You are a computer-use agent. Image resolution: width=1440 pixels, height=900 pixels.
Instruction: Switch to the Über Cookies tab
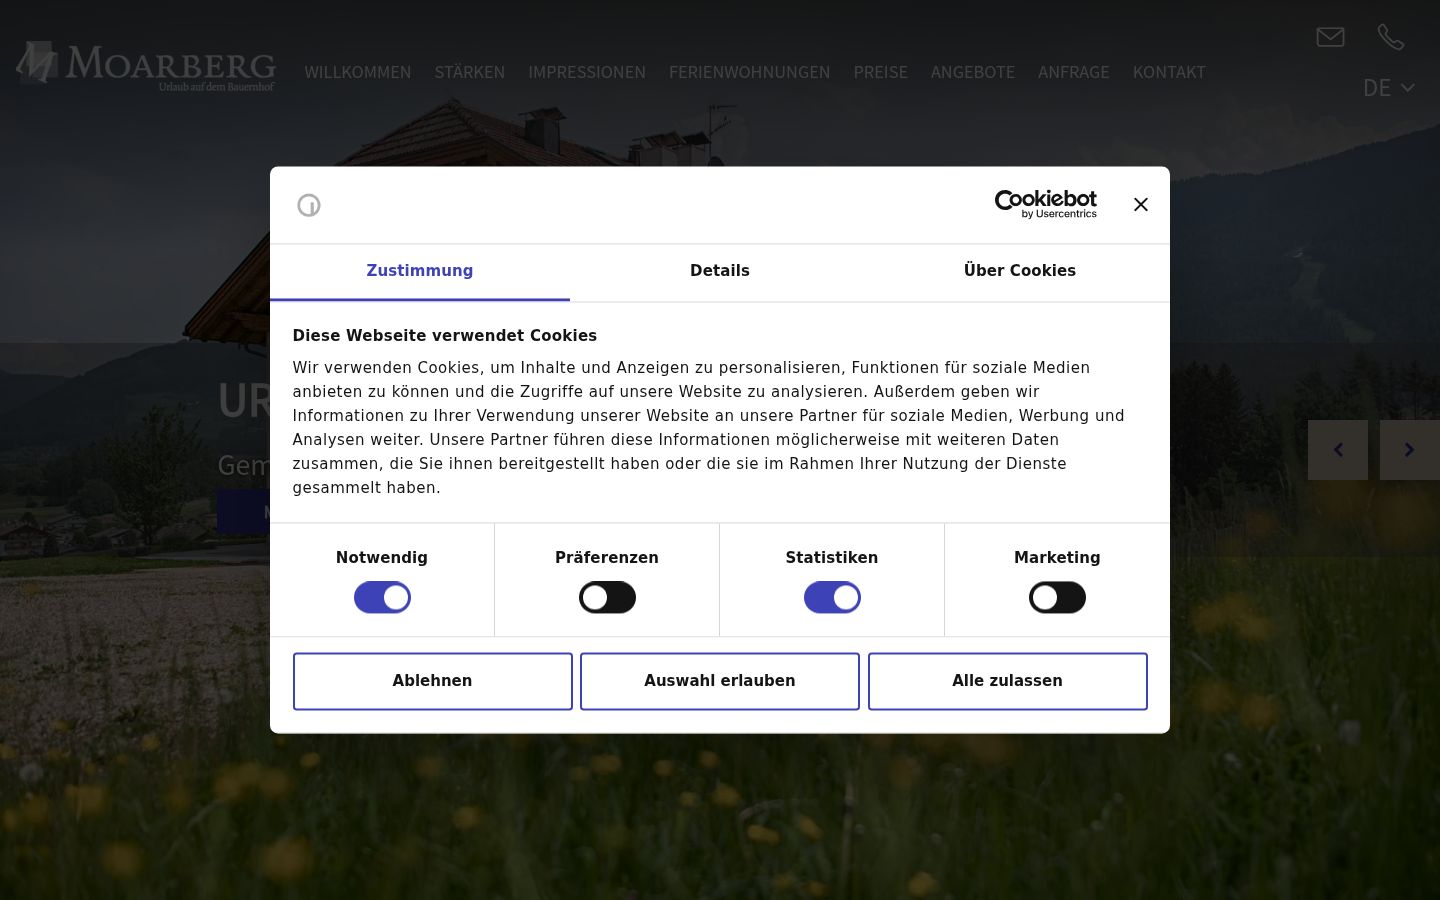pos(1020,271)
